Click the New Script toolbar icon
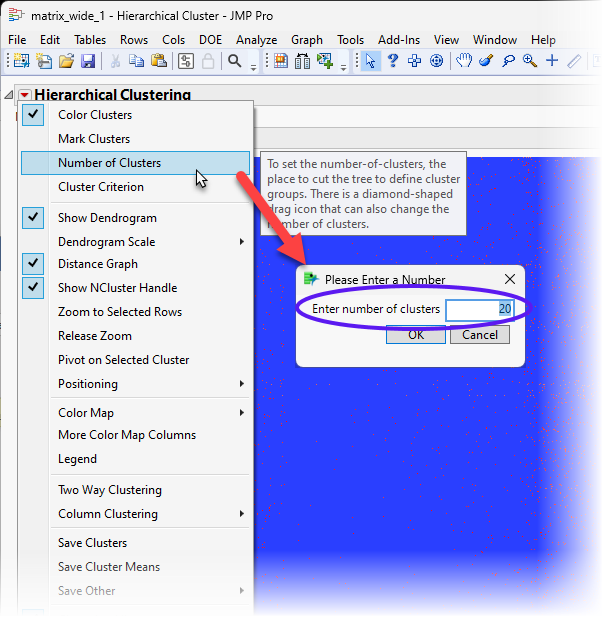 point(44,61)
